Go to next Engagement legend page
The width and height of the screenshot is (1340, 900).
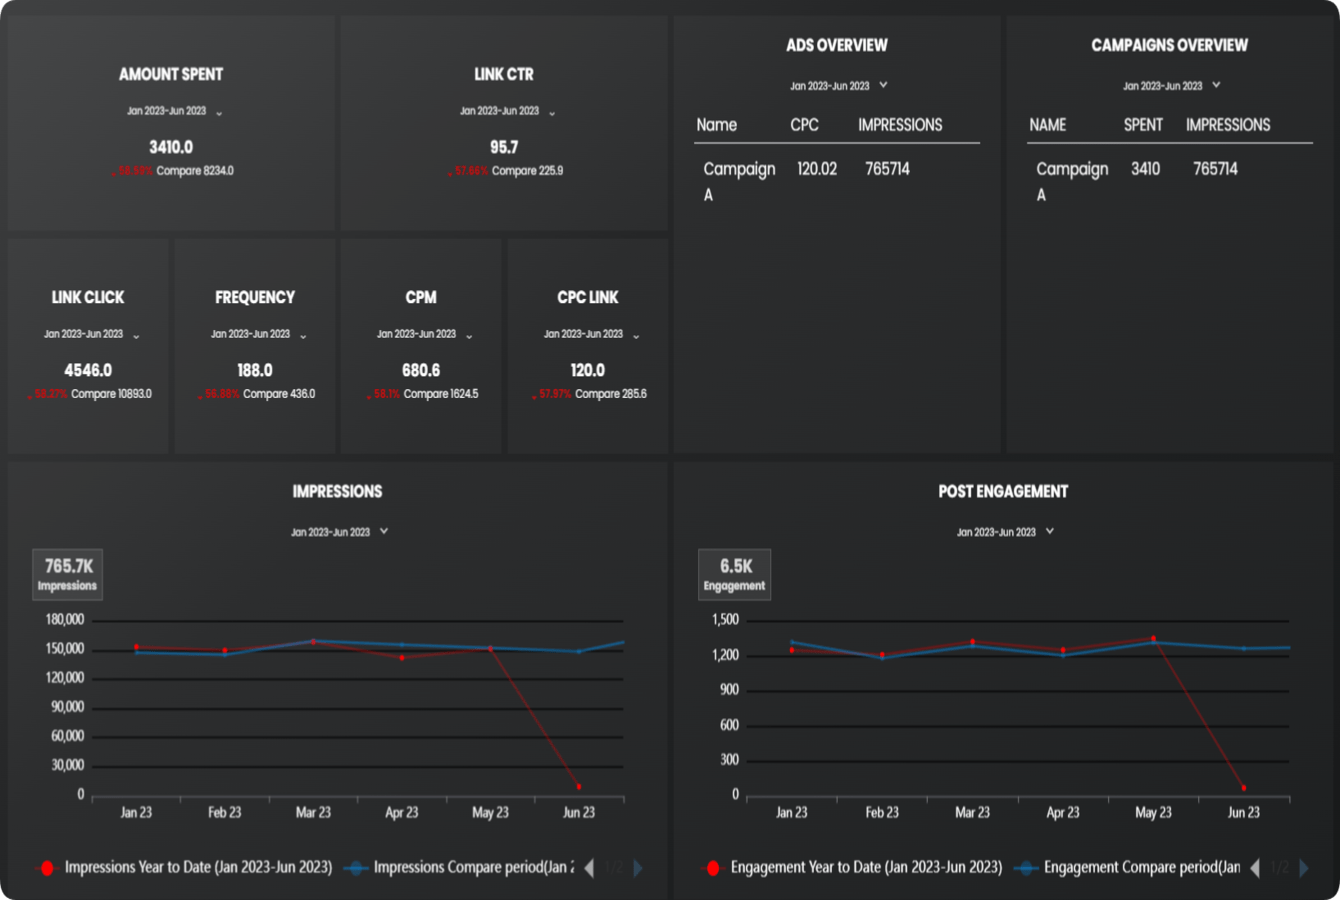click(x=1304, y=868)
